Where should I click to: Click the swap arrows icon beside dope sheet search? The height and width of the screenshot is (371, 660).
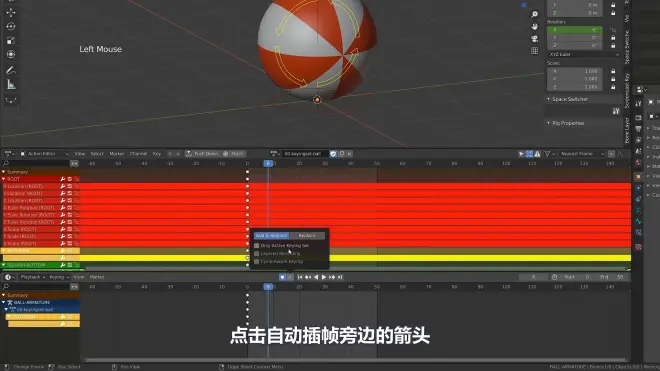pyautogui.click(x=74, y=163)
